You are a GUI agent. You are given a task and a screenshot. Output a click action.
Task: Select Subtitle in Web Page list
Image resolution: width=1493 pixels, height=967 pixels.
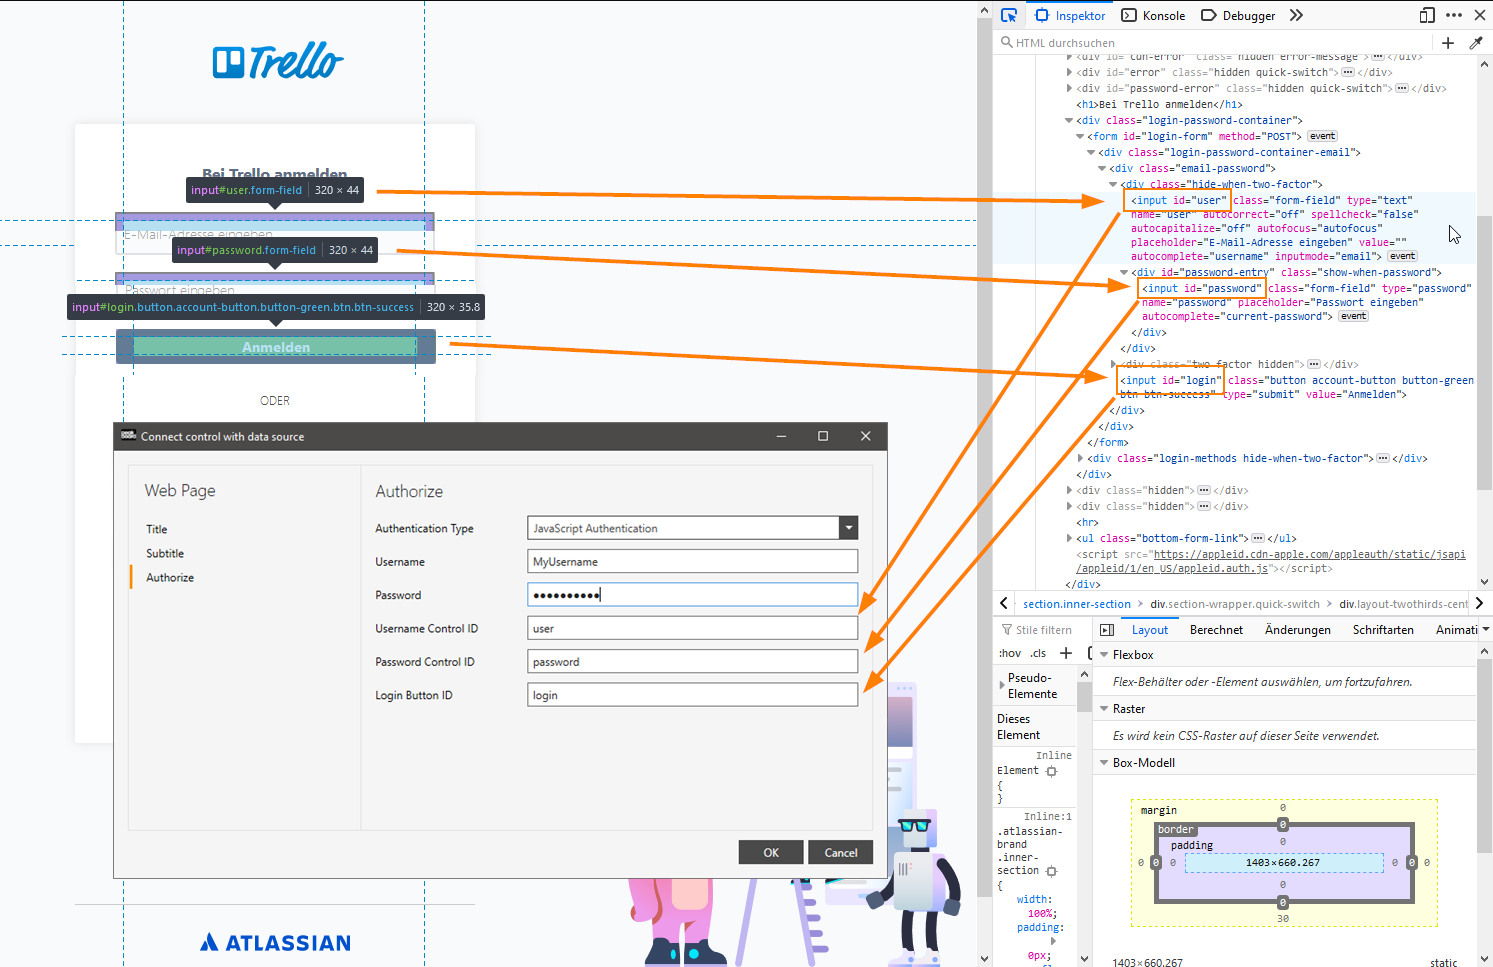click(x=165, y=553)
